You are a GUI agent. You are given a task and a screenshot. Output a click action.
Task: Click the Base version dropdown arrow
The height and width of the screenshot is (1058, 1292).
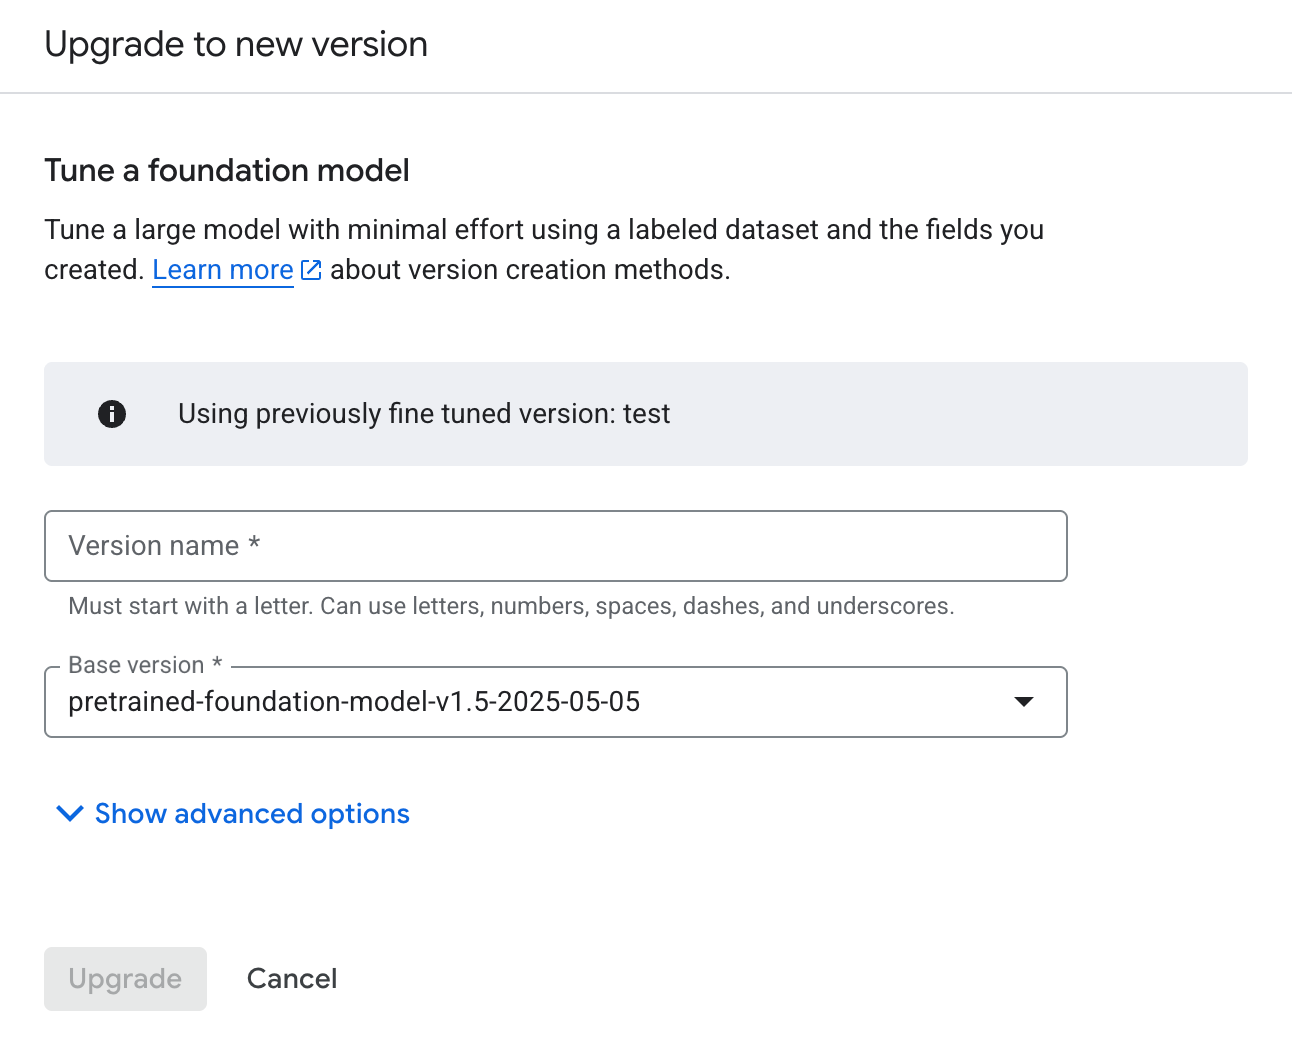[x=1023, y=702]
